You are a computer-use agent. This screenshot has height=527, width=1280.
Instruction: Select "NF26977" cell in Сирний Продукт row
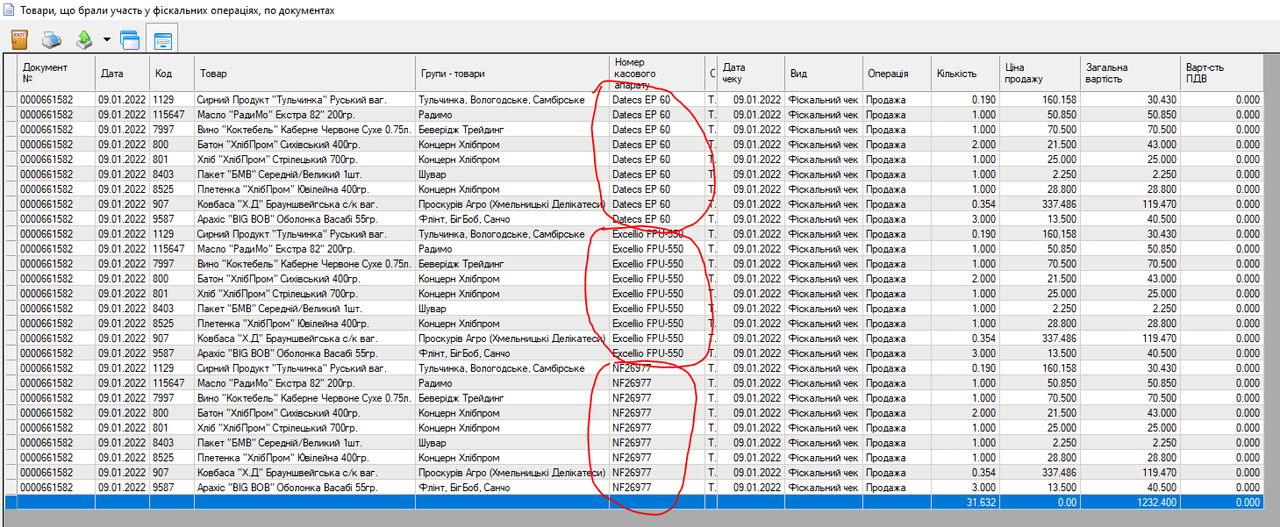coord(657,368)
